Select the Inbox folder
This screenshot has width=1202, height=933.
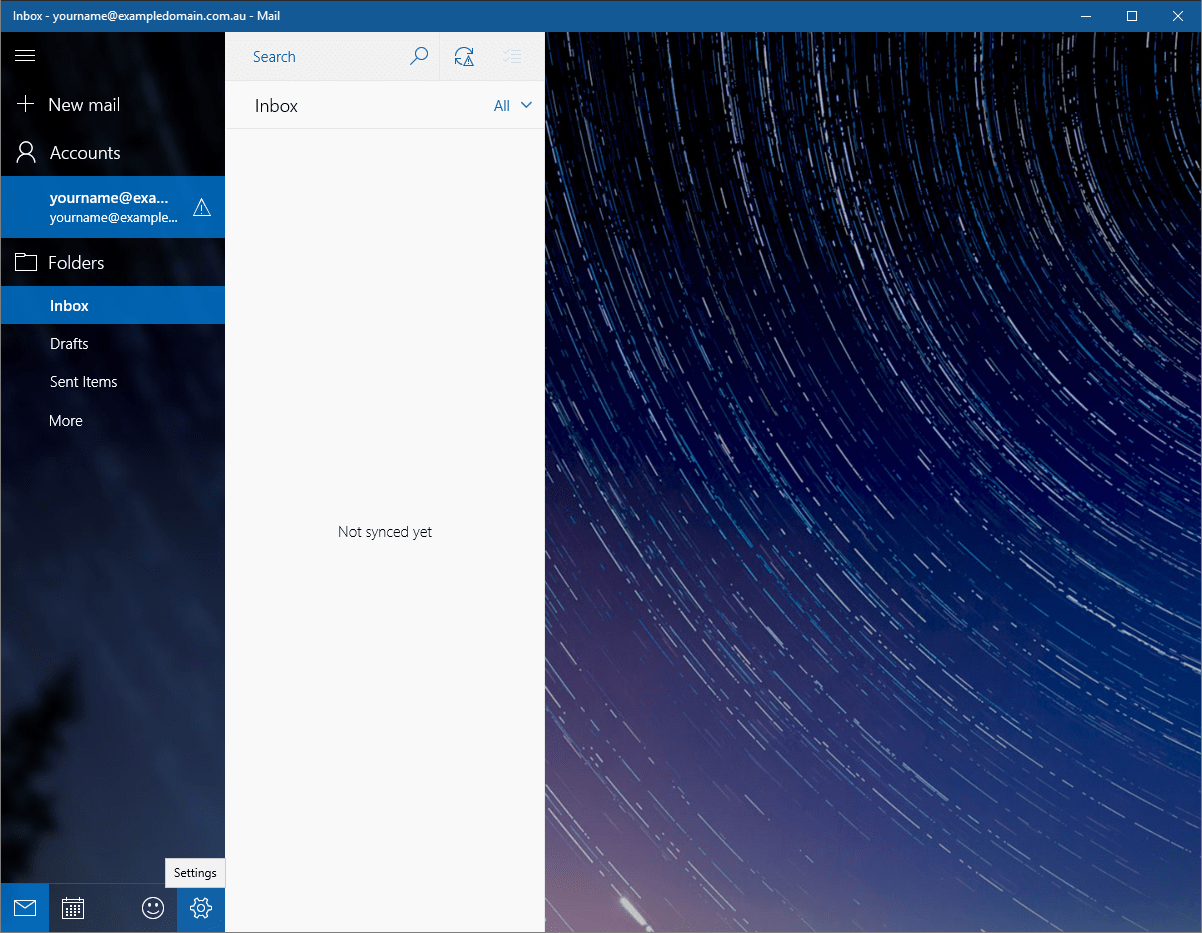click(70, 306)
